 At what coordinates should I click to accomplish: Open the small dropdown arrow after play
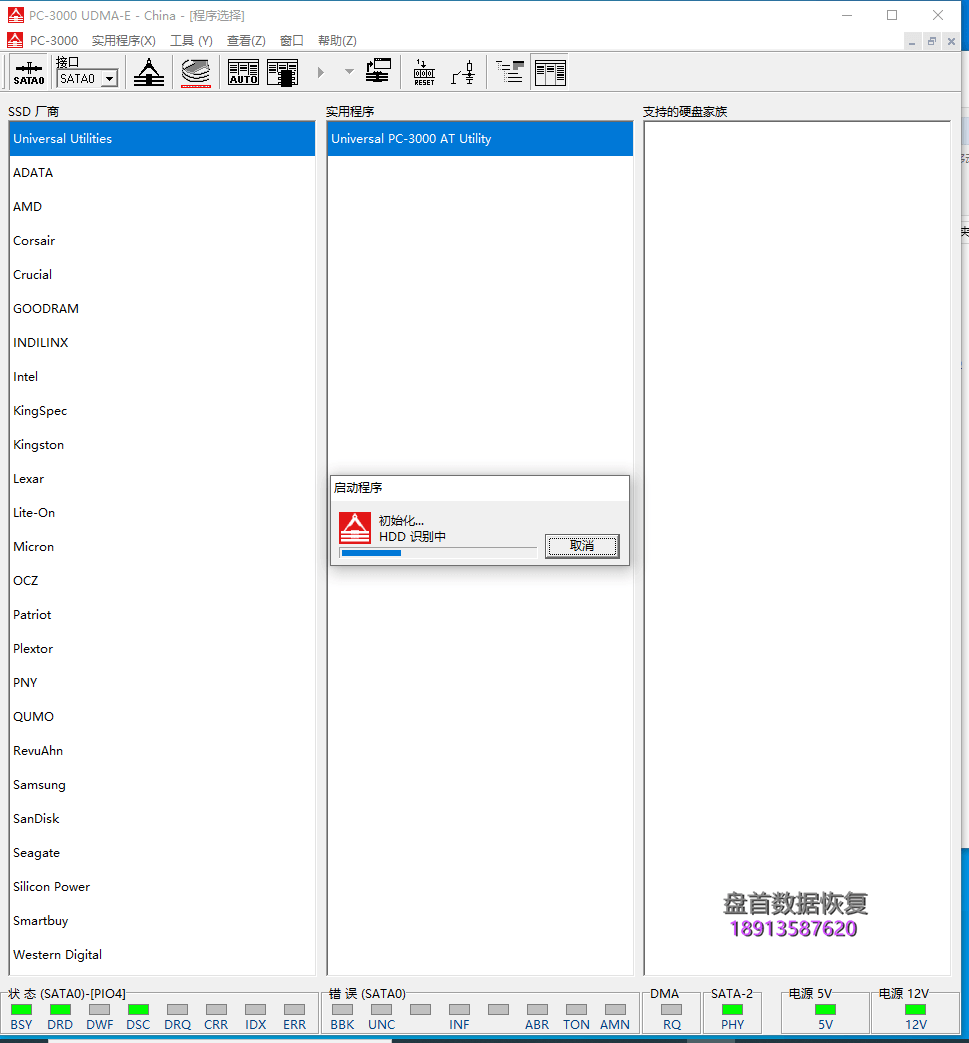[349, 71]
